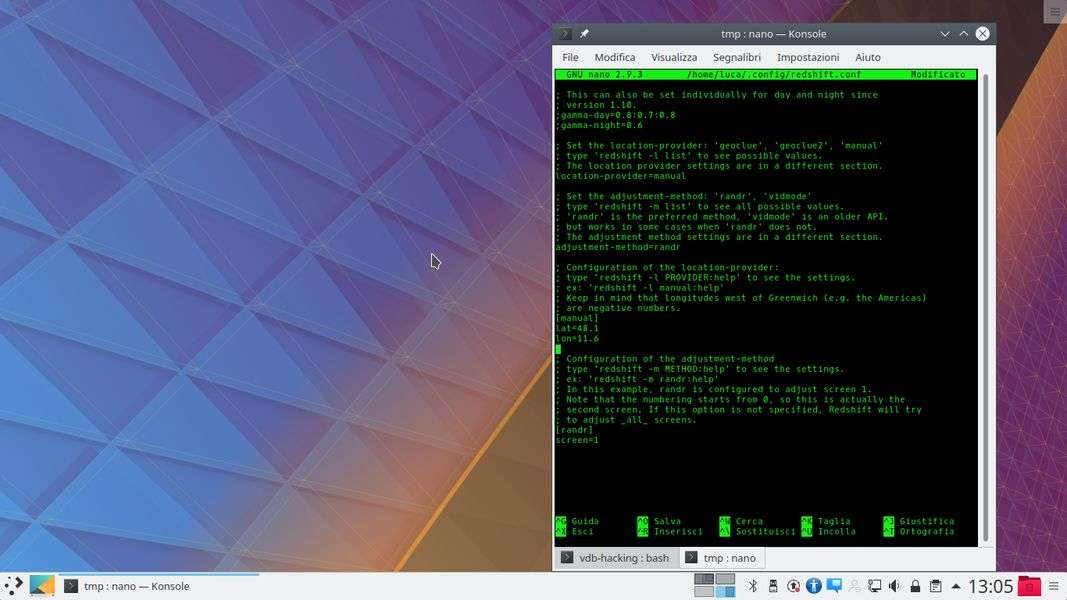Click the Konsole vertical scrollbar

pos(987,300)
